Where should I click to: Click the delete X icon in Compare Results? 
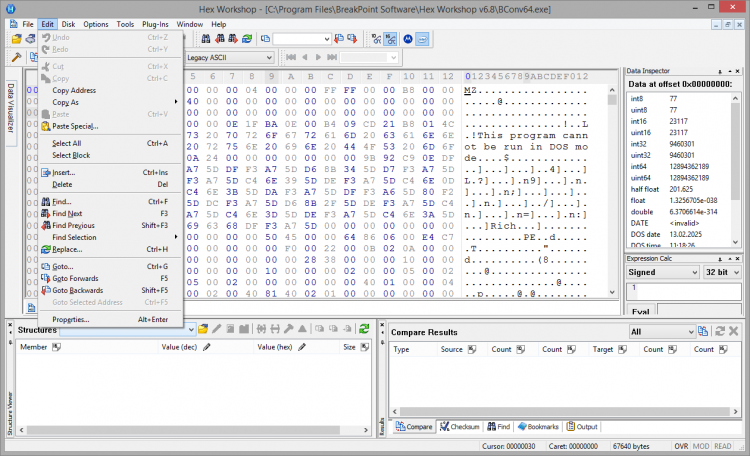(733, 331)
